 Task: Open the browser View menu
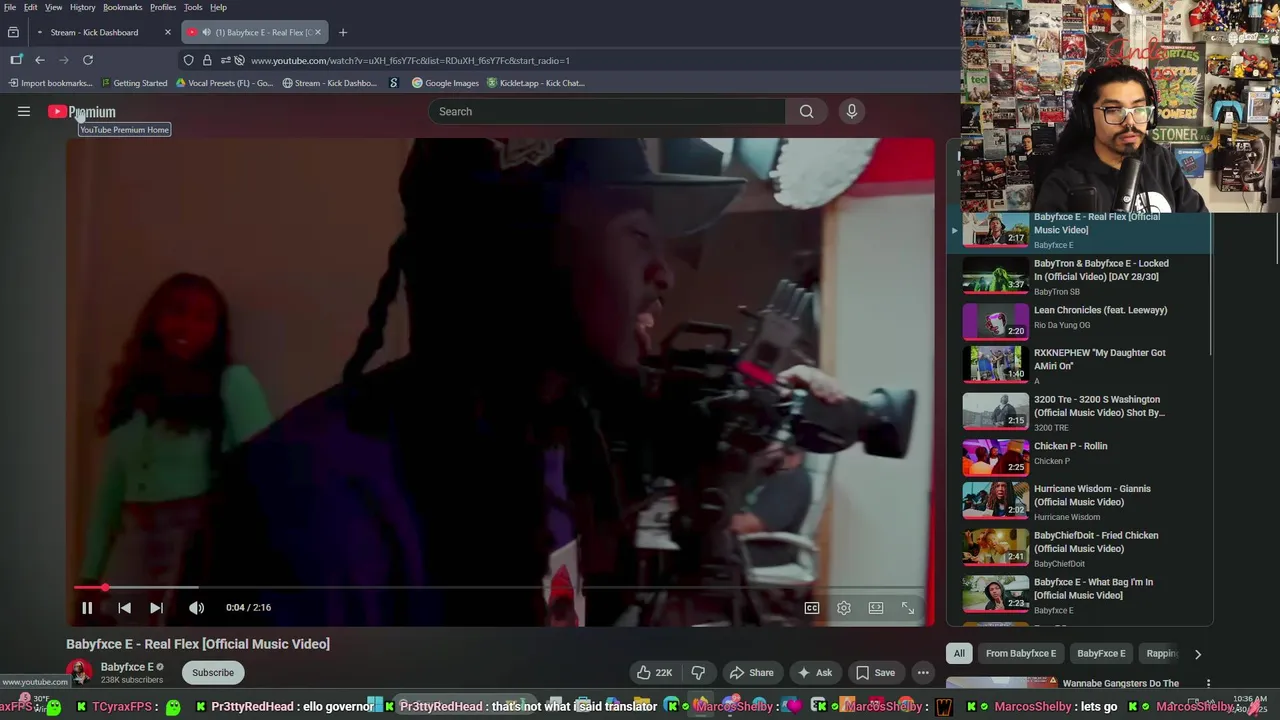click(53, 7)
